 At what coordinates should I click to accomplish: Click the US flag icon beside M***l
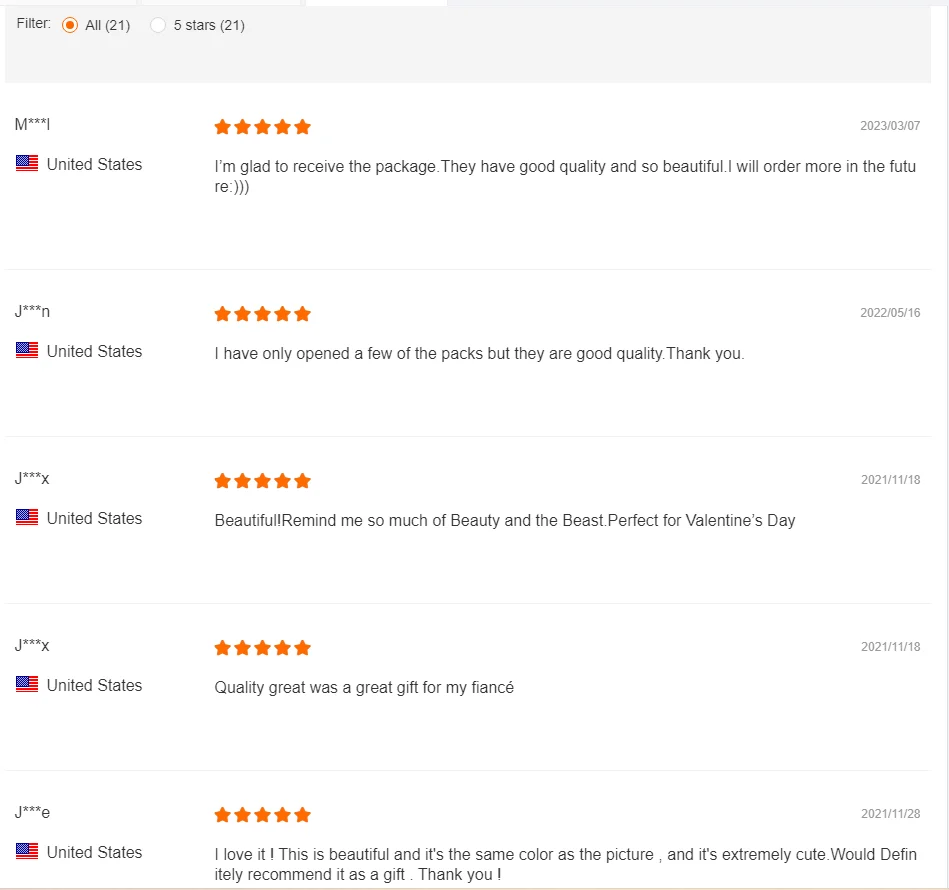[x=27, y=164]
